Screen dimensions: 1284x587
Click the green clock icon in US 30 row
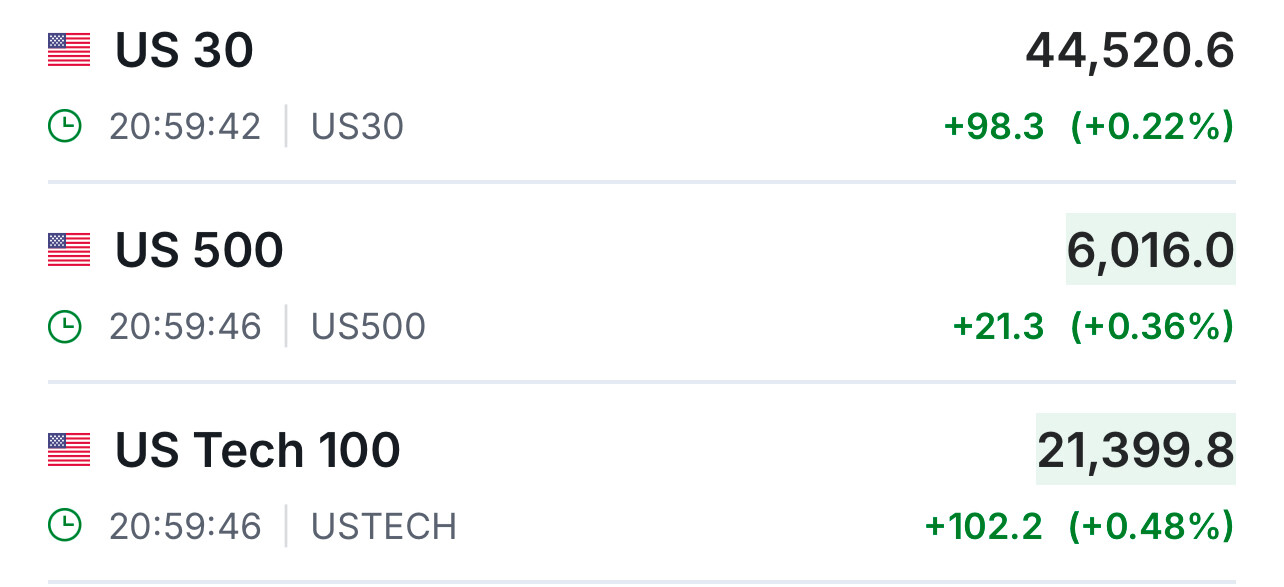65,127
